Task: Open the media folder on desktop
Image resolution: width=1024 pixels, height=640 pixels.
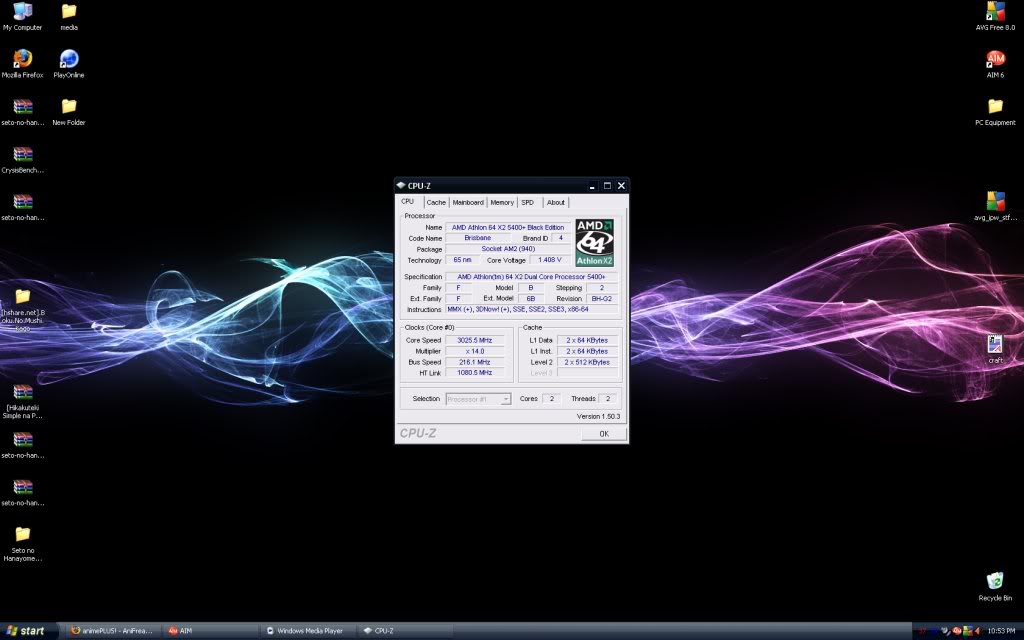Action: (69, 17)
